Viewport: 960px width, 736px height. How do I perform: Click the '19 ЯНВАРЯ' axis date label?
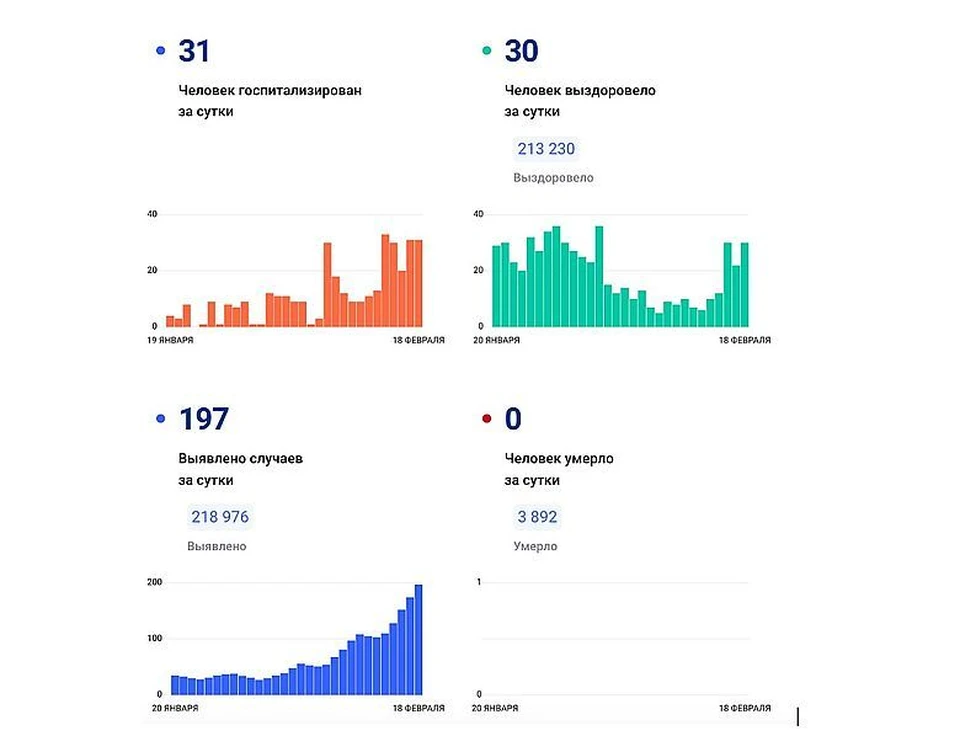(x=170, y=340)
